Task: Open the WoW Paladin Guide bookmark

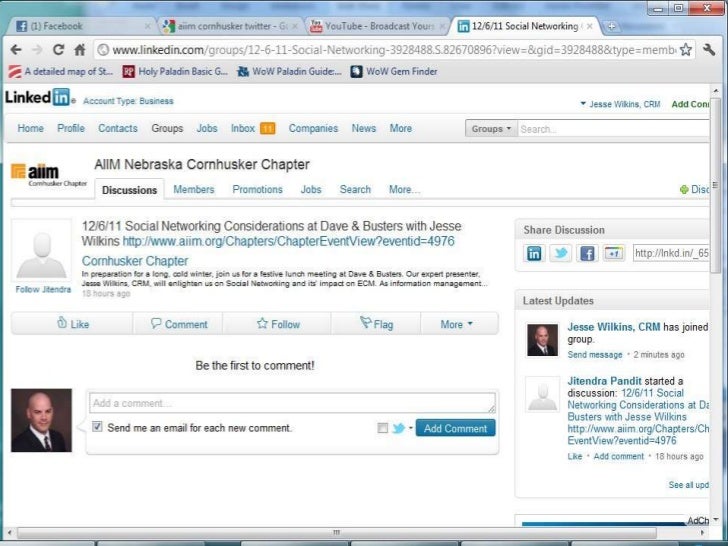Action: pyautogui.click(x=289, y=72)
